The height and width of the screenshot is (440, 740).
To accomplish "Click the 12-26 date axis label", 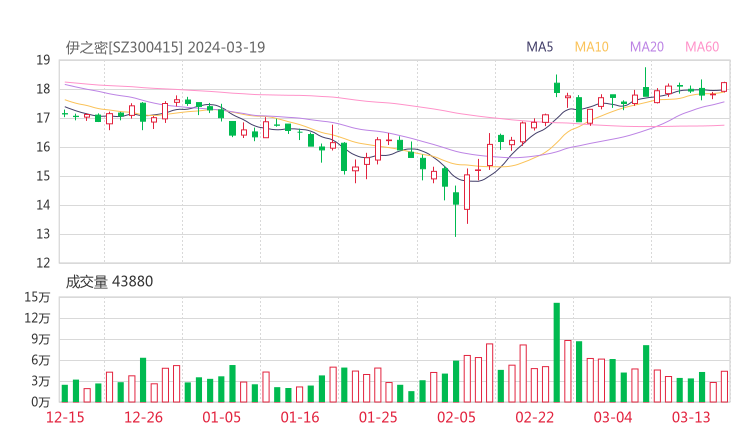I will (x=143, y=417).
